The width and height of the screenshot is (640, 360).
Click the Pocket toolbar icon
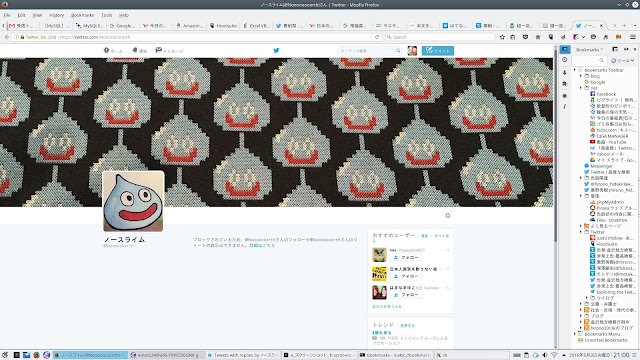click(525, 37)
